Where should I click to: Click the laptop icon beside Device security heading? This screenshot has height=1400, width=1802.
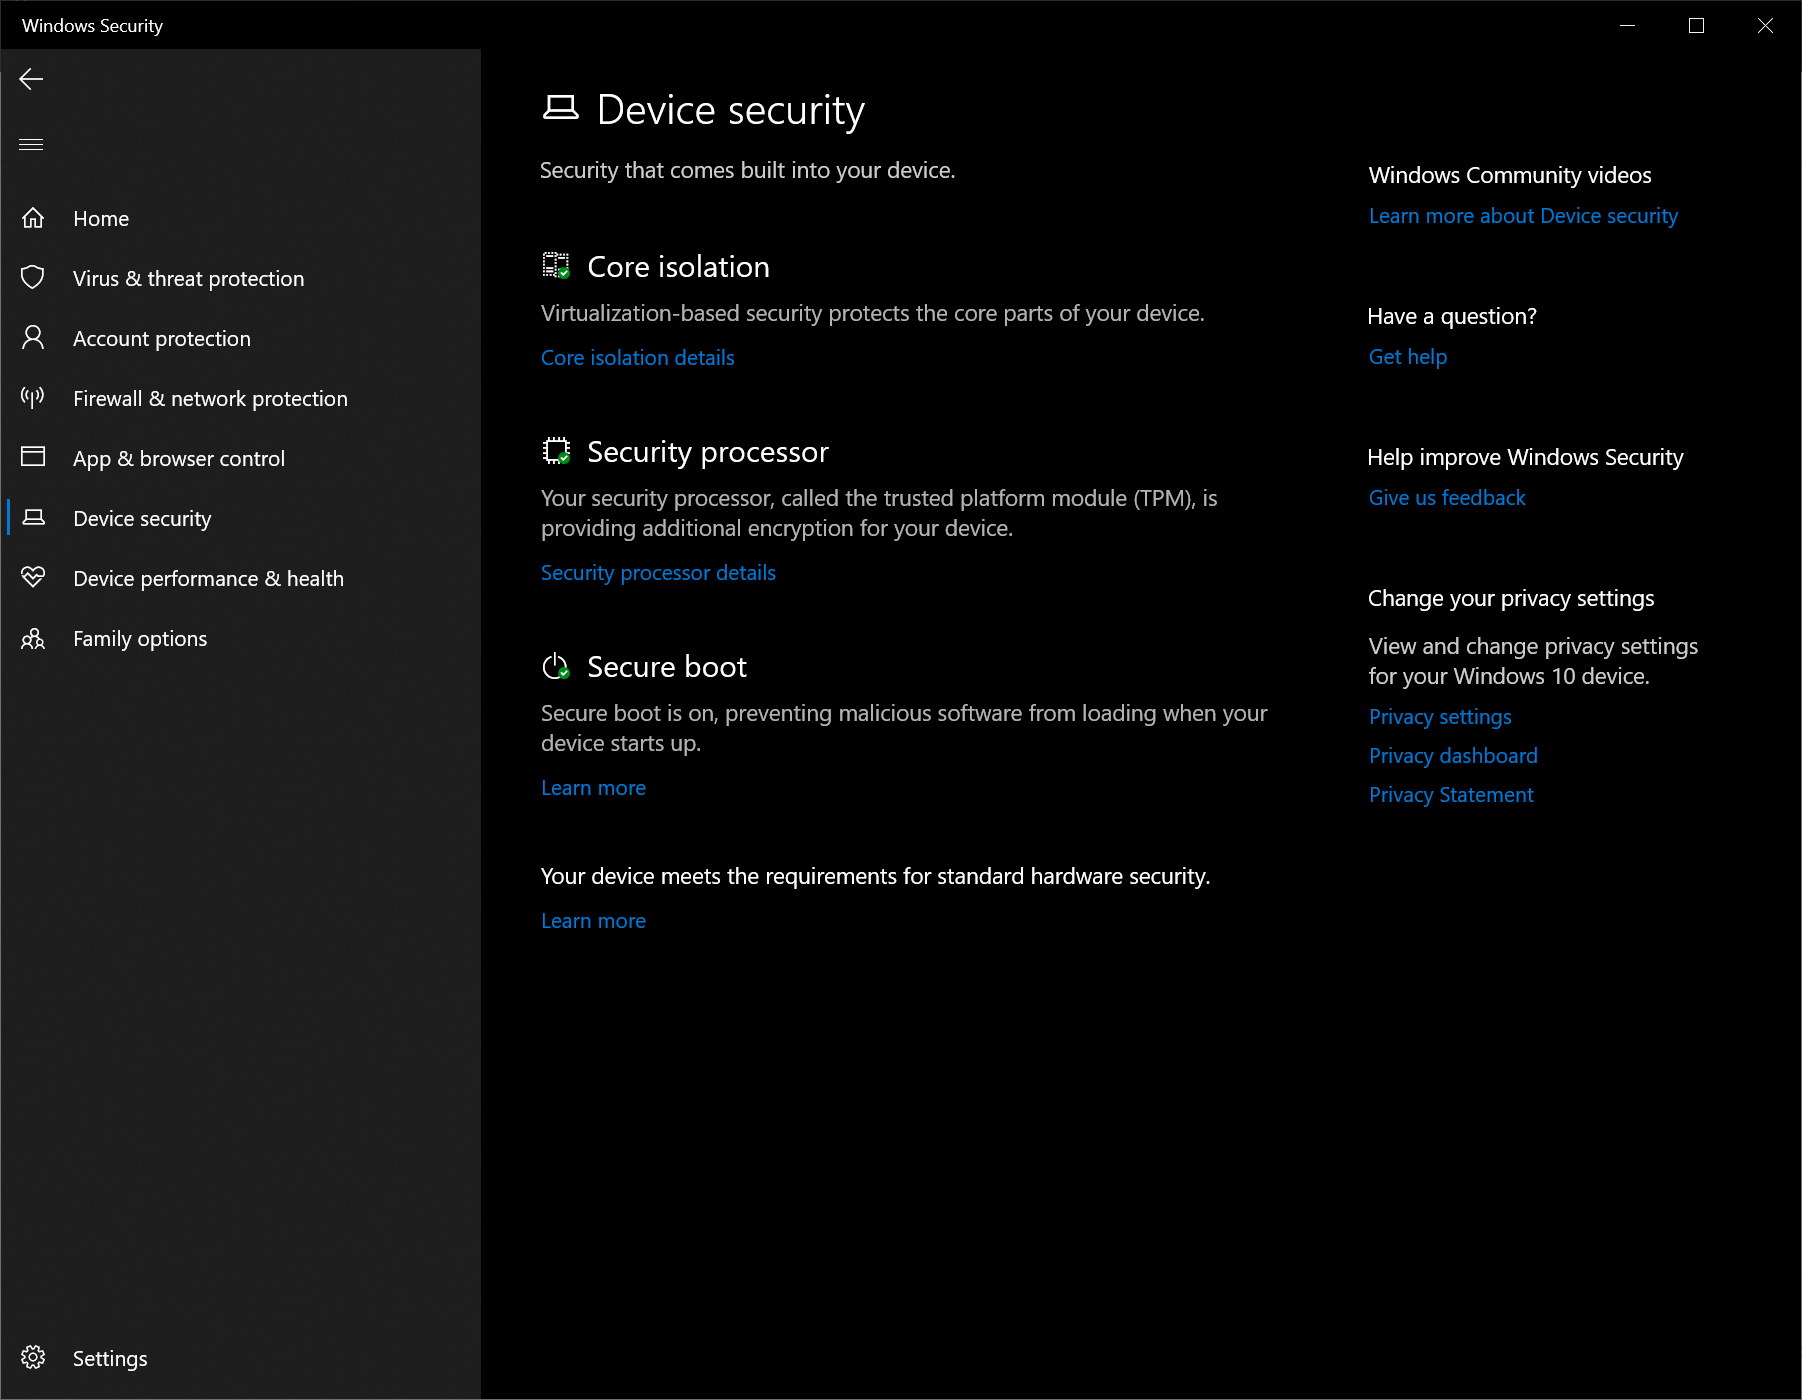pos(561,108)
